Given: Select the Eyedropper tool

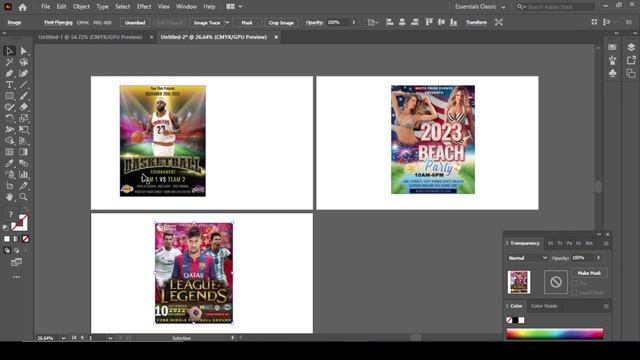Looking at the screenshot, I should point(9,163).
